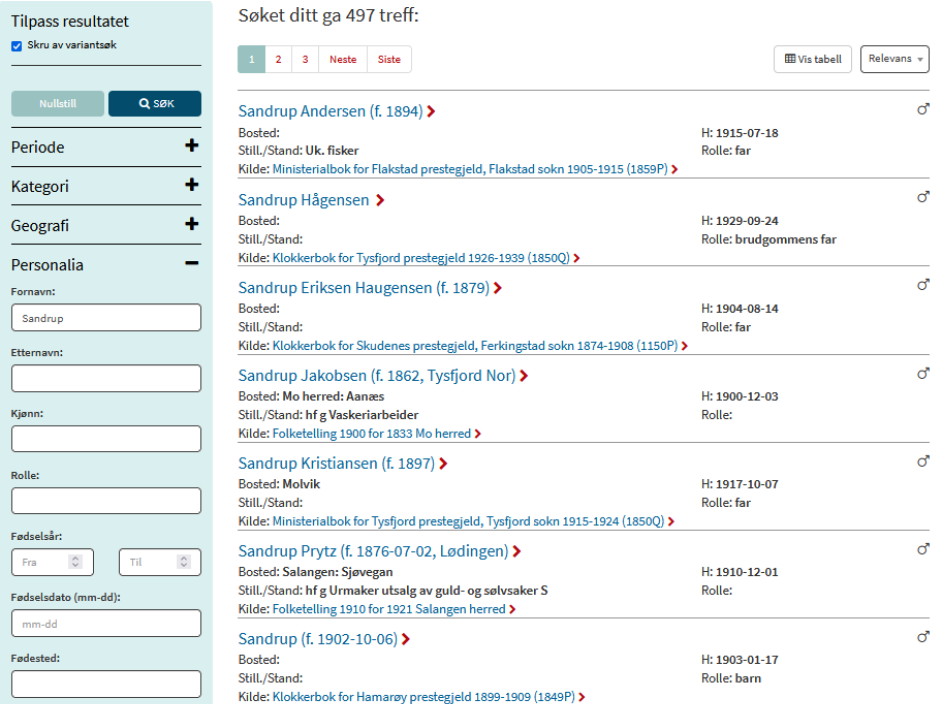This screenshot has height=704, width=941.
Task: Go to results page 2
Action: click(278, 59)
